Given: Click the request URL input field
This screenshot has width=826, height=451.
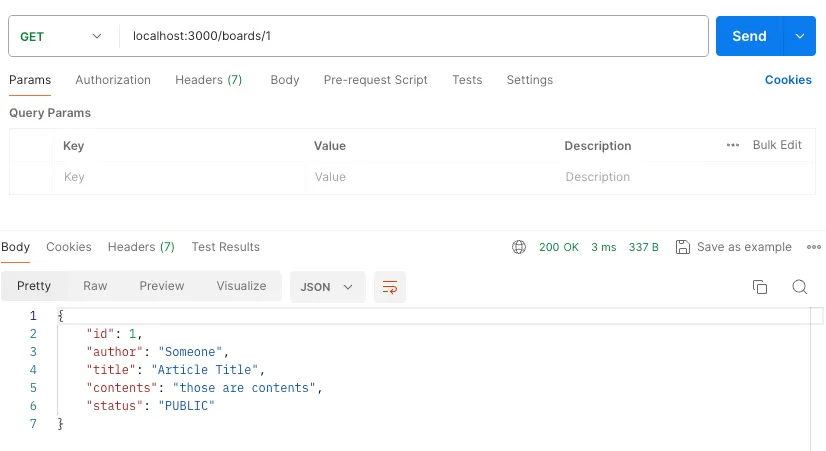Looking at the screenshot, I should [410, 36].
